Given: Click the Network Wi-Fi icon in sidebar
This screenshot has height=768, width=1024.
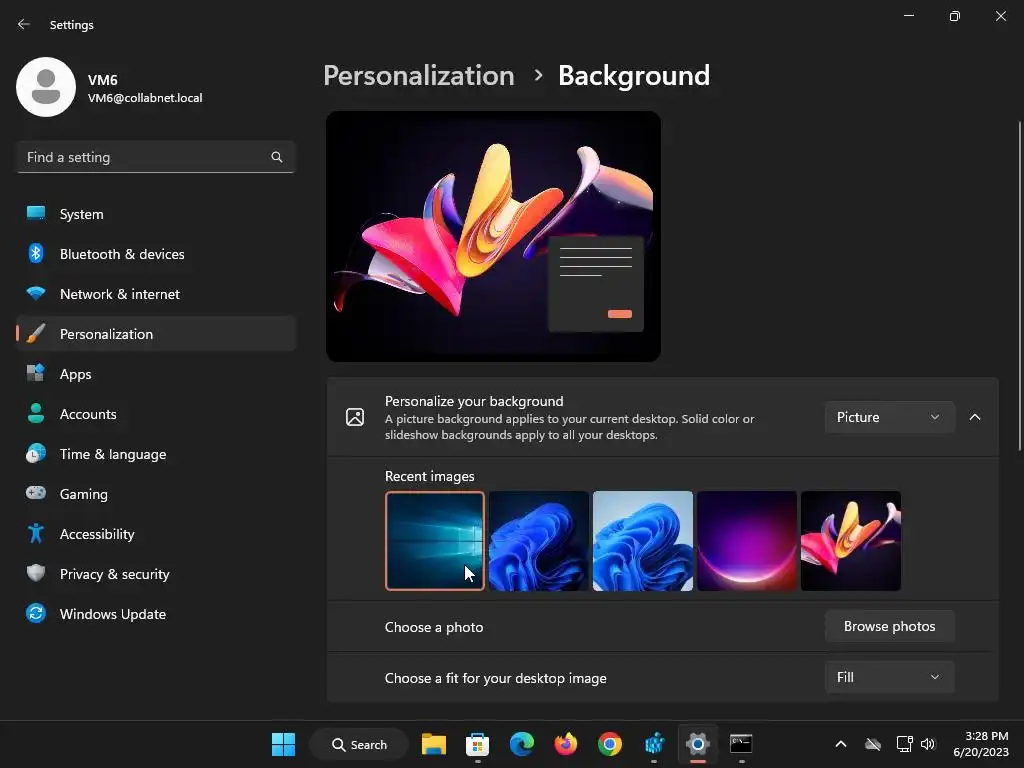Looking at the screenshot, I should (36, 293).
